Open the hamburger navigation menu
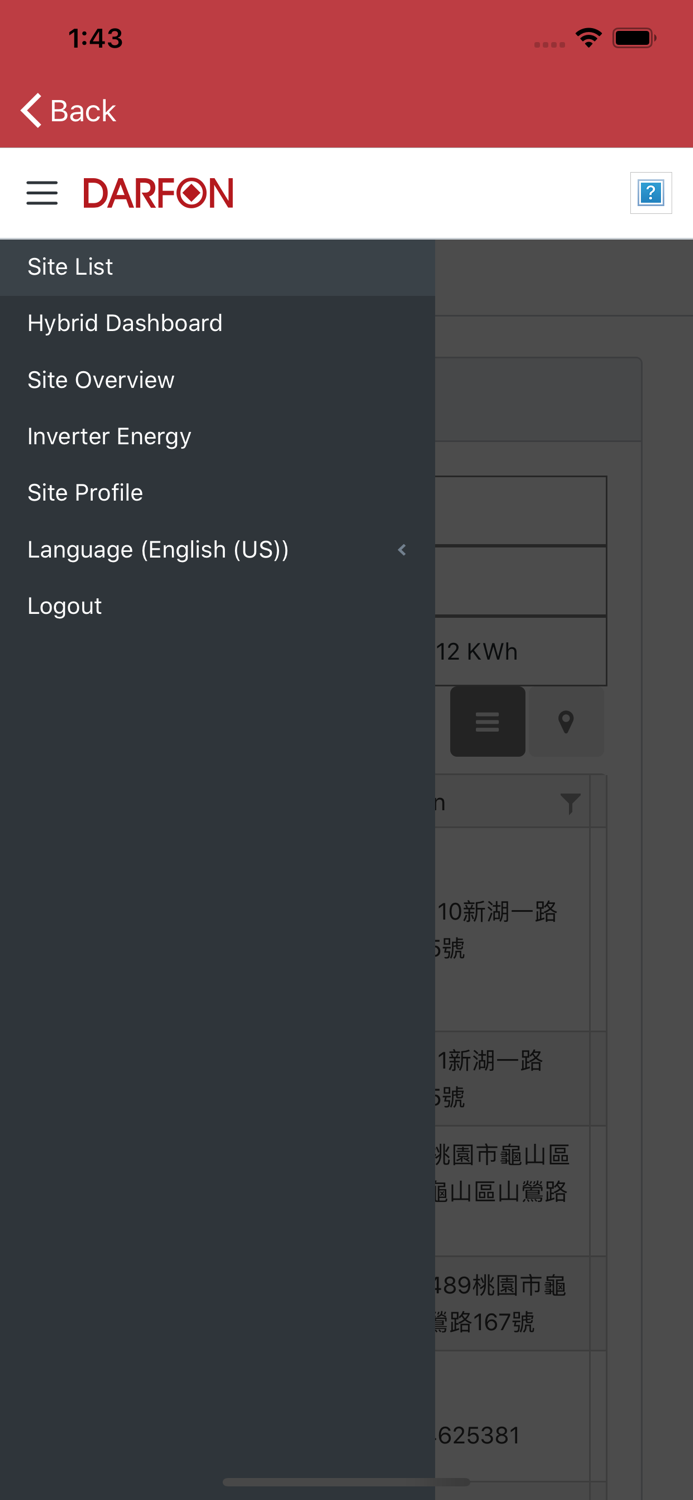This screenshot has width=693, height=1500. pos(42,193)
